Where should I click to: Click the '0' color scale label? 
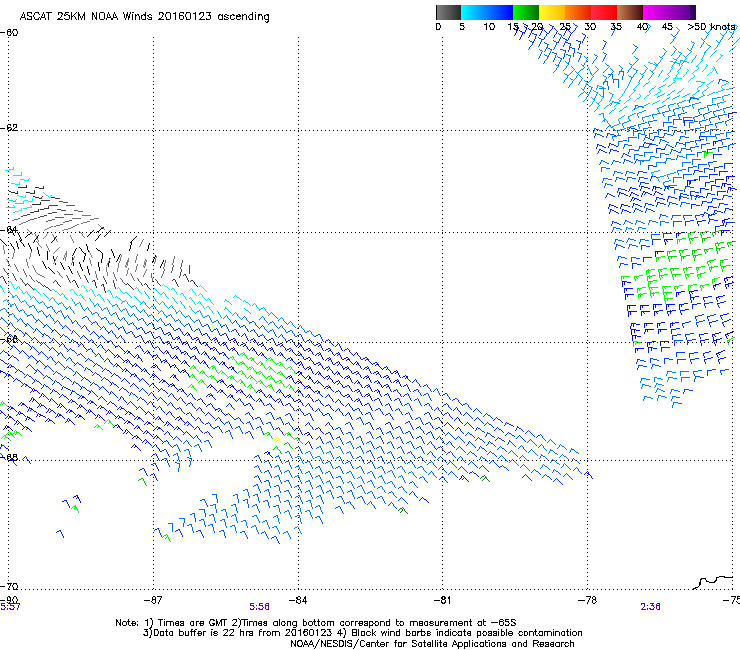[x=438, y=27]
